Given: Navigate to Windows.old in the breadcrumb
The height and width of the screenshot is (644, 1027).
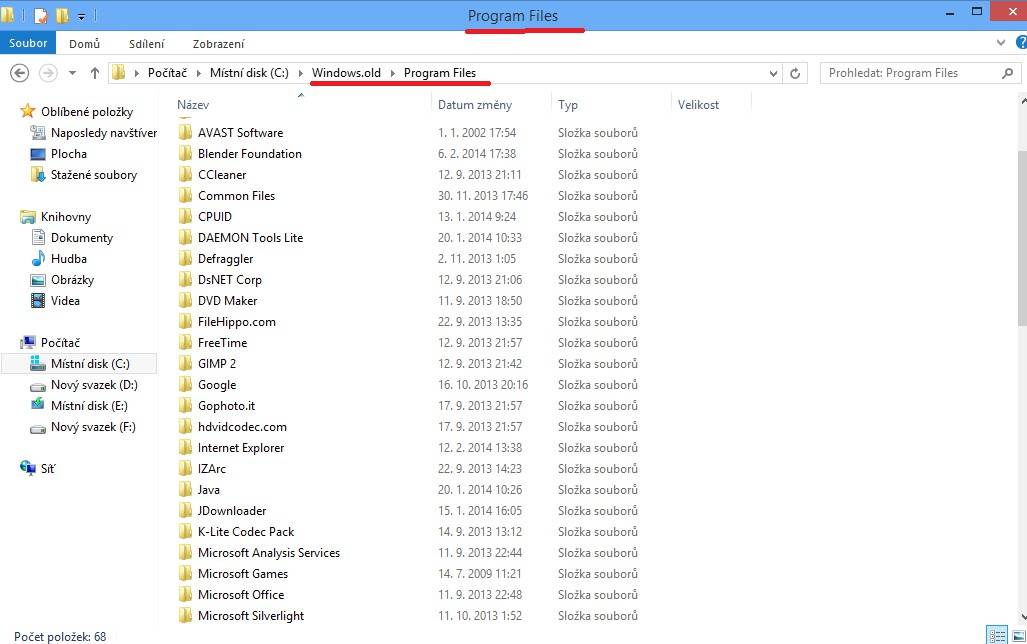Looking at the screenshot, I should point(346,73).
